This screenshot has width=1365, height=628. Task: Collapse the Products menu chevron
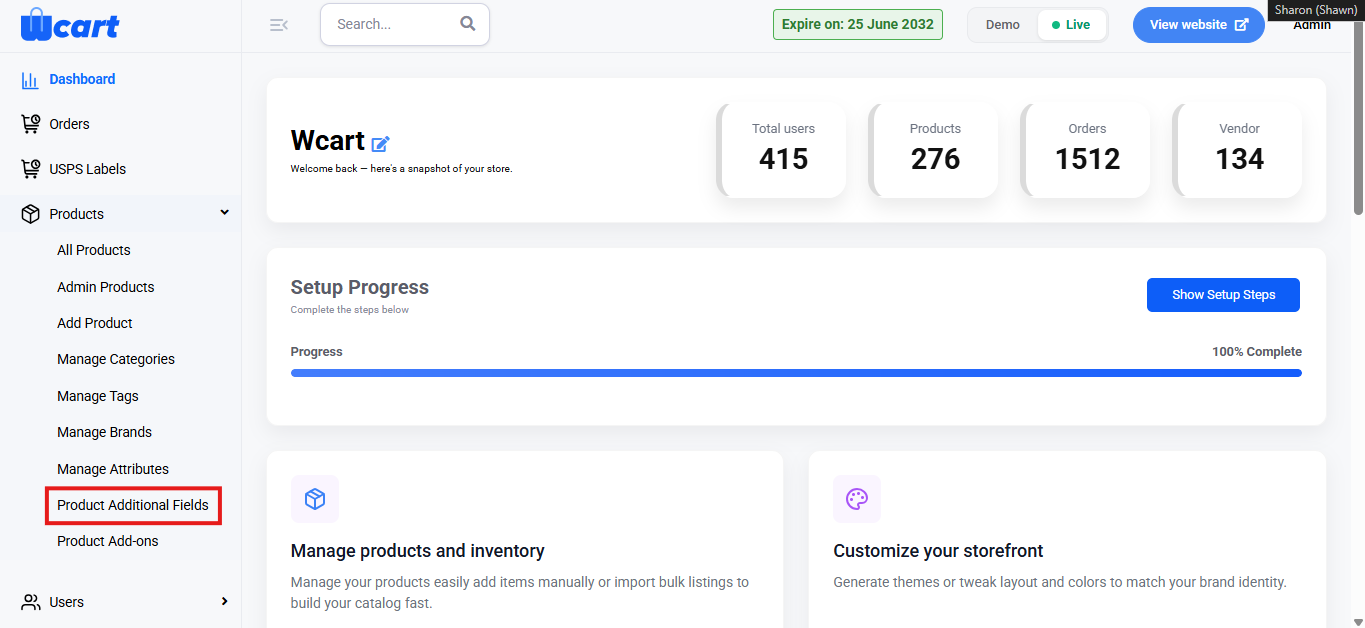click(225, 213)
